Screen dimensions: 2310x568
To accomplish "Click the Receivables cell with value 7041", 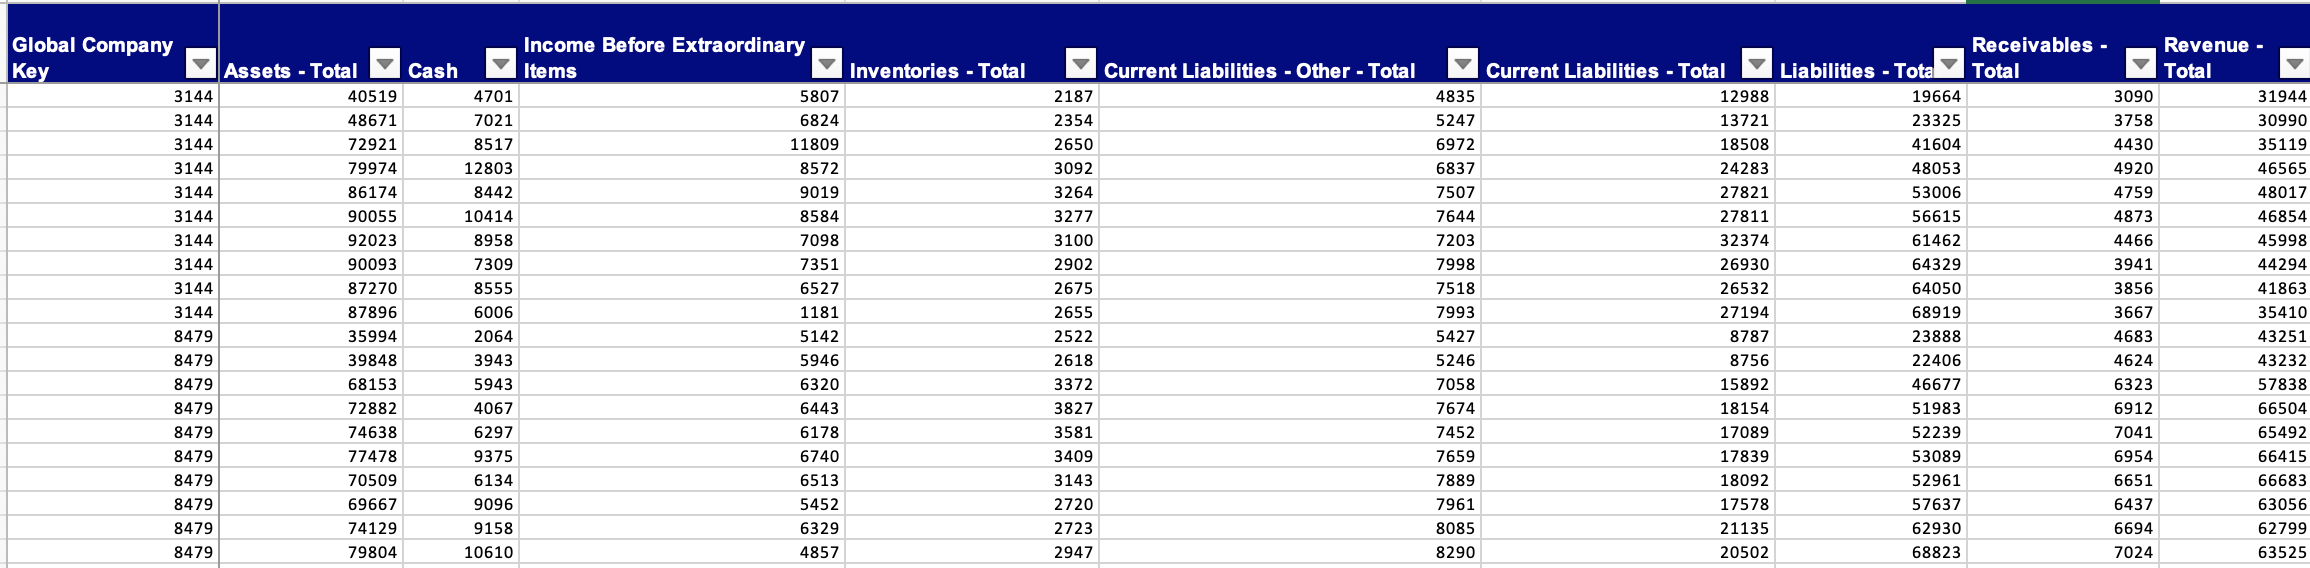I will coord(2063,432).
